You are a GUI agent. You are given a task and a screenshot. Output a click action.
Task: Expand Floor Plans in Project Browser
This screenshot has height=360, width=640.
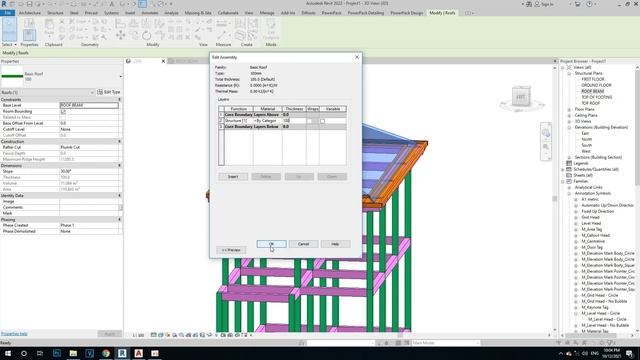(x=569, y=109)
